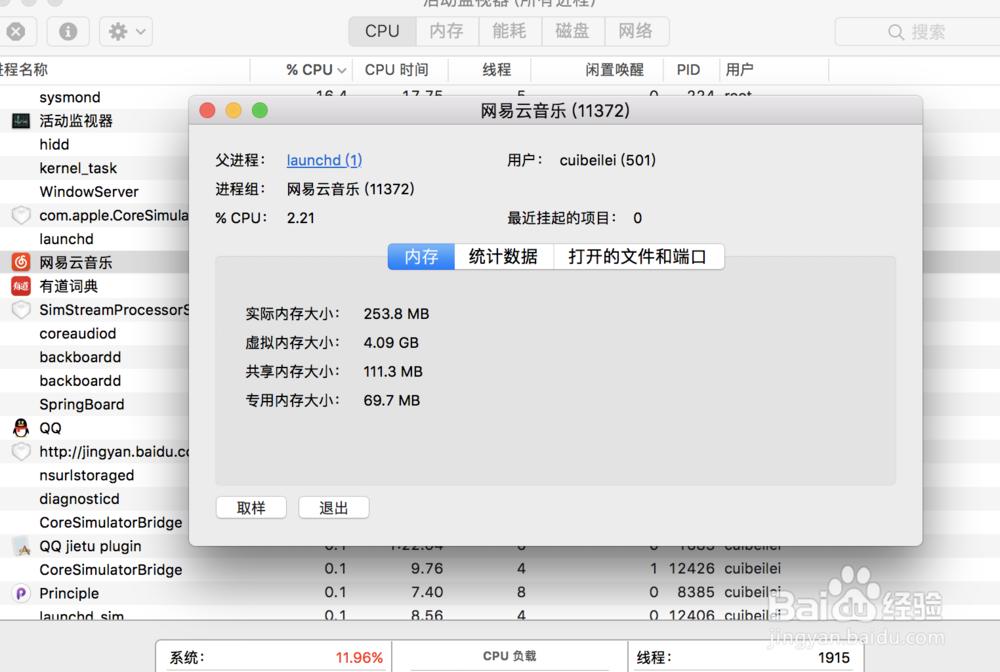
Task: Click the force quit process toolbar icon
Action: pos(16,31)
